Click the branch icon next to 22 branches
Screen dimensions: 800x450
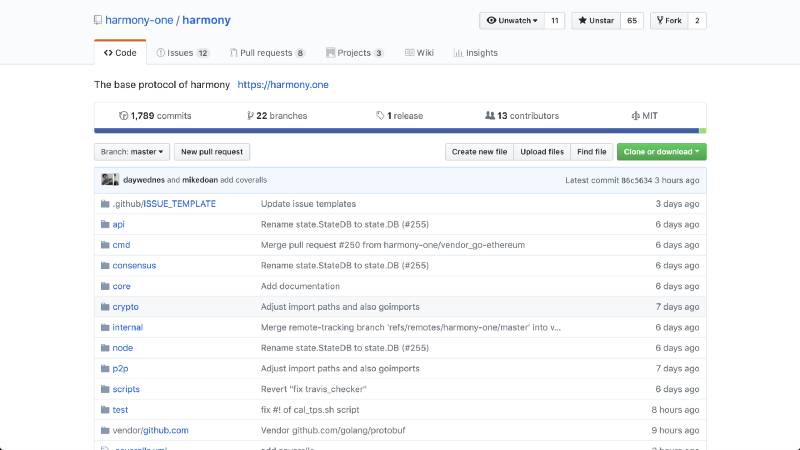[x=250, y=116]
